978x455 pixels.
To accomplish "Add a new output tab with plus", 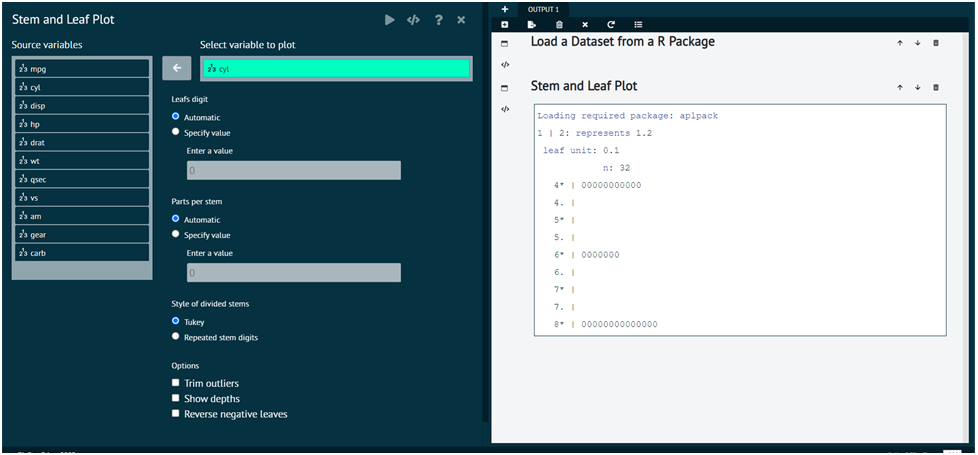I will [x=505, y=9].
